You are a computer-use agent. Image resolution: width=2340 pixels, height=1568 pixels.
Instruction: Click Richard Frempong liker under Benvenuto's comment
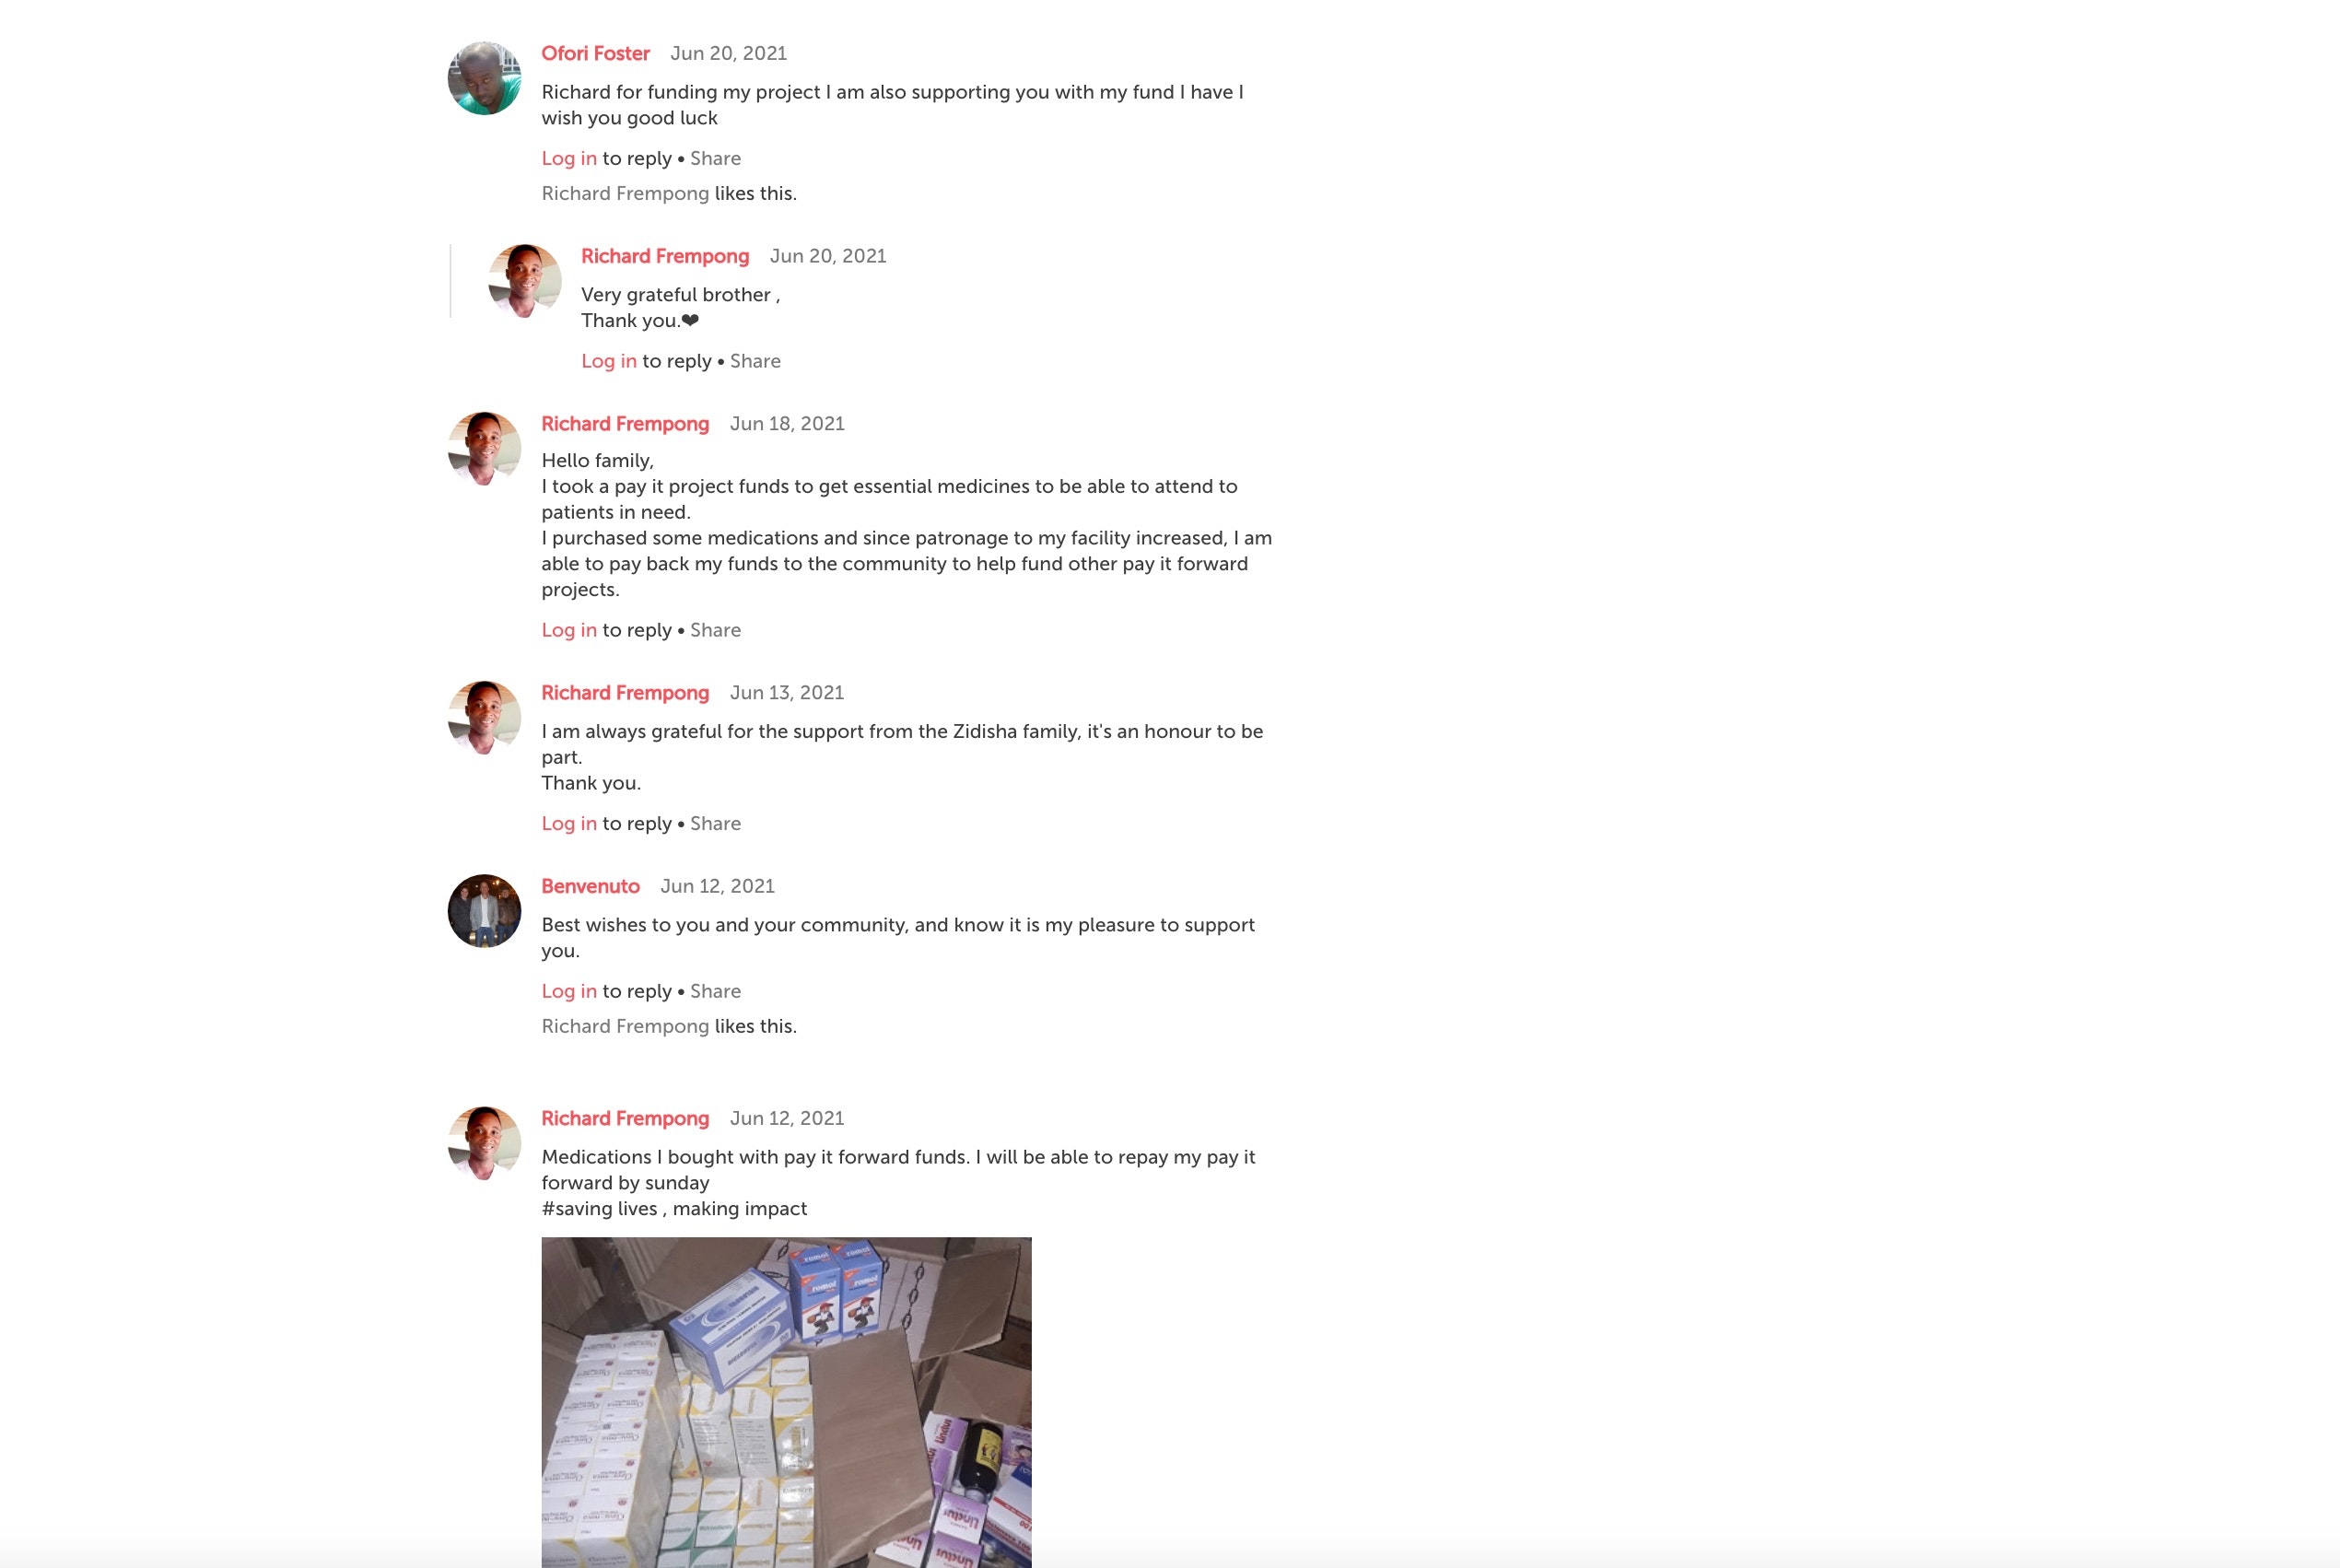(625, 1026)
